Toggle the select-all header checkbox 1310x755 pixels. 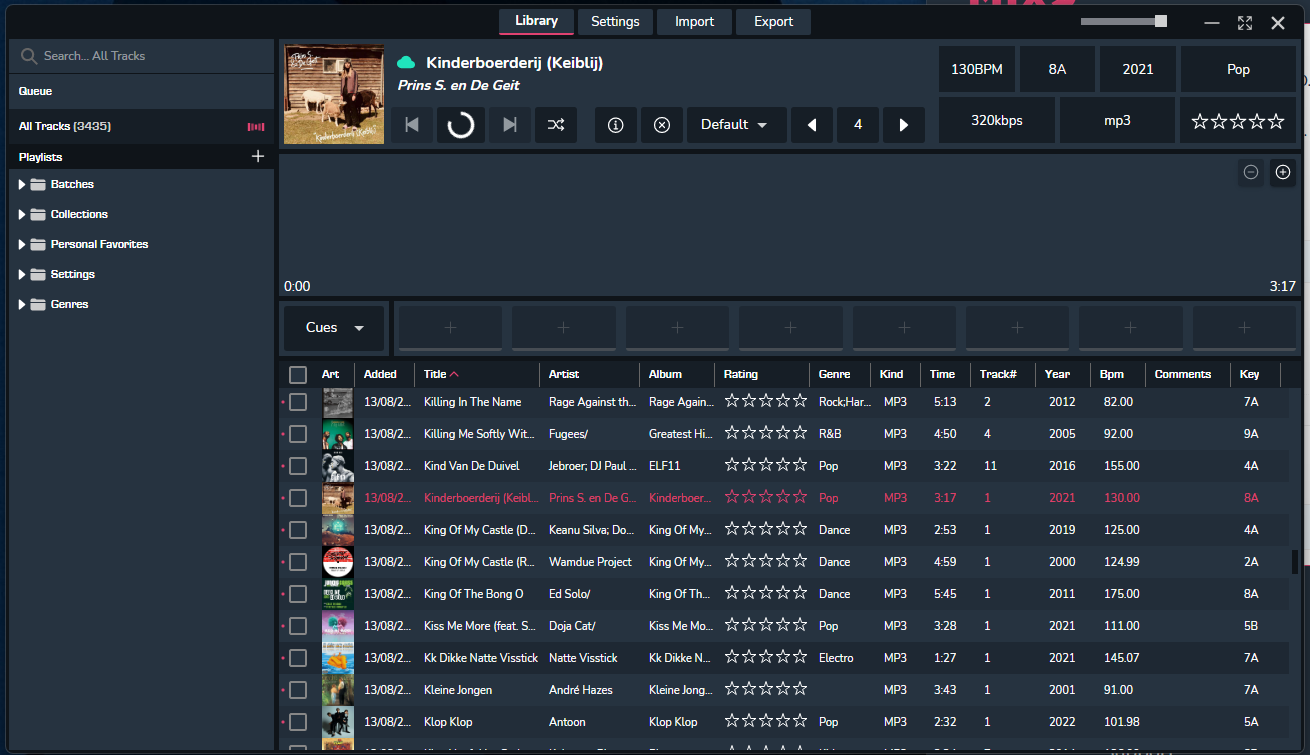click(x=298, y=374)
